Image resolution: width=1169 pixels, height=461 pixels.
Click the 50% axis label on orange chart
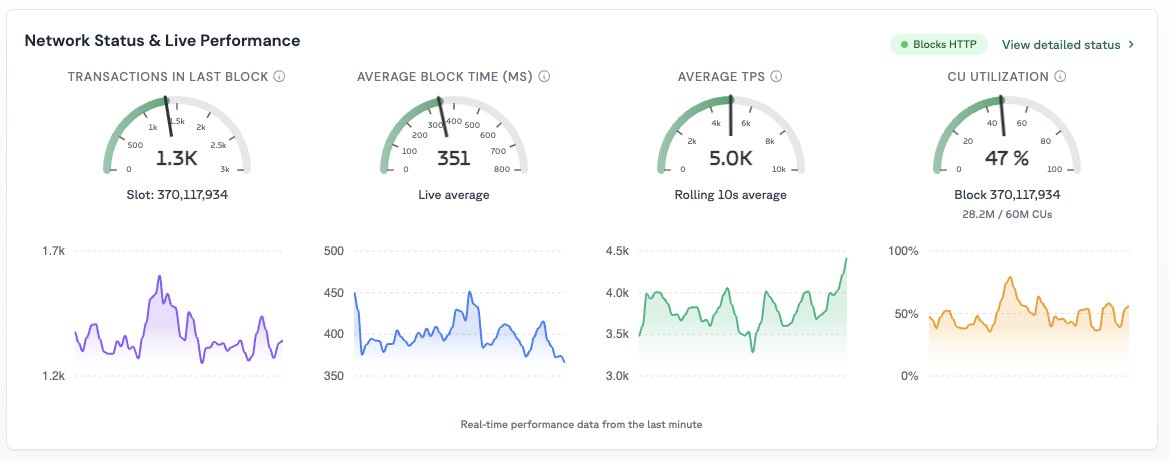coord(907,314)
